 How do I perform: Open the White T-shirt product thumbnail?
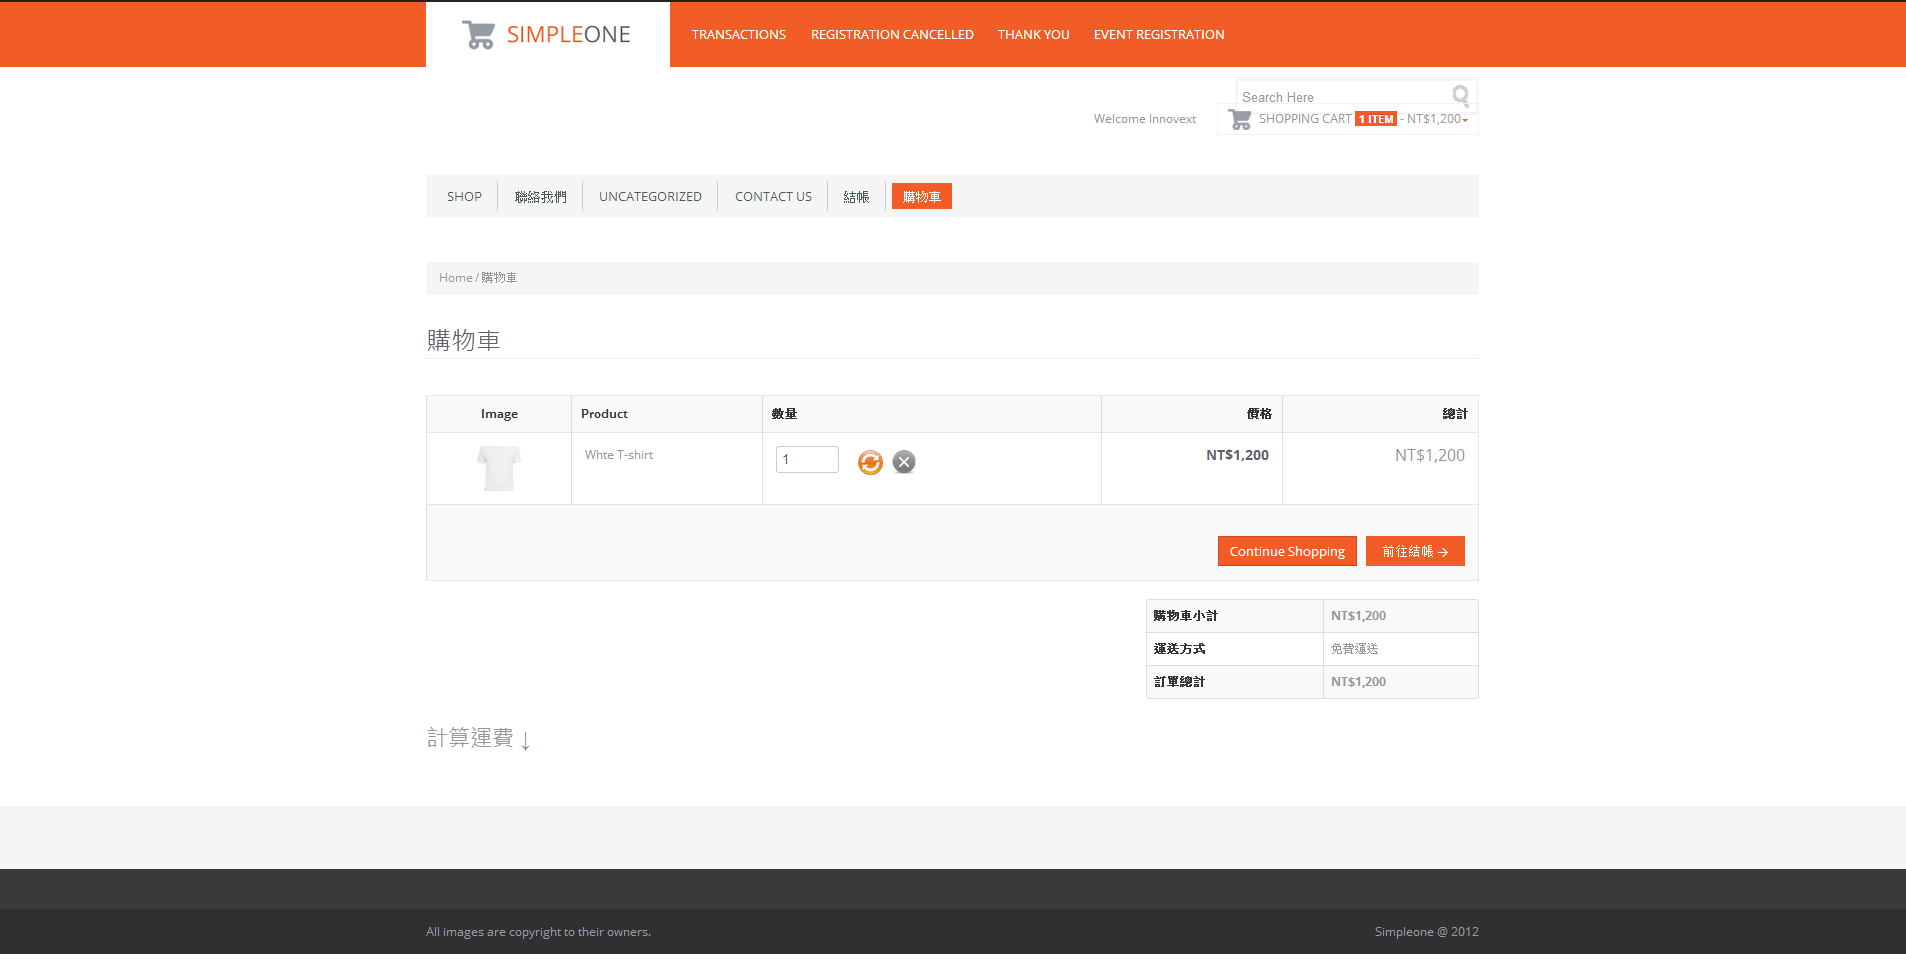pyautogui.click(x=499, y=468)
